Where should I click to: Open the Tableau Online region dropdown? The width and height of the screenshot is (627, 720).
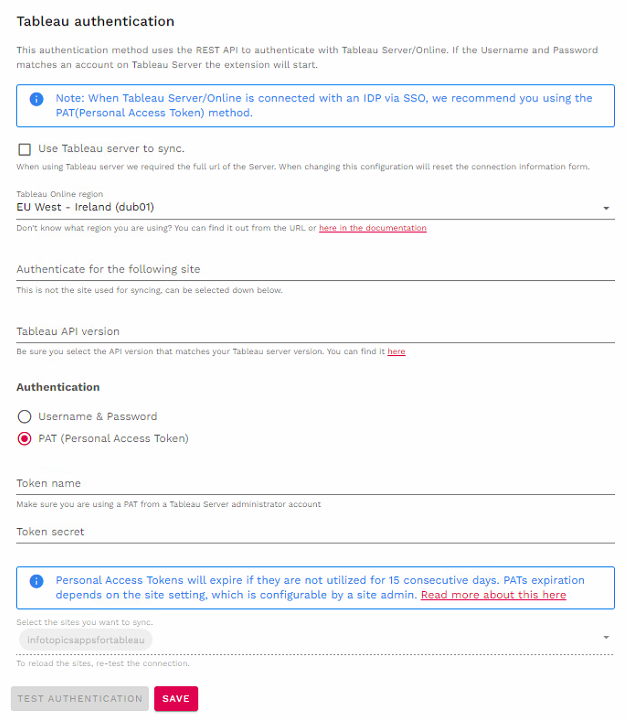point(300,208)
